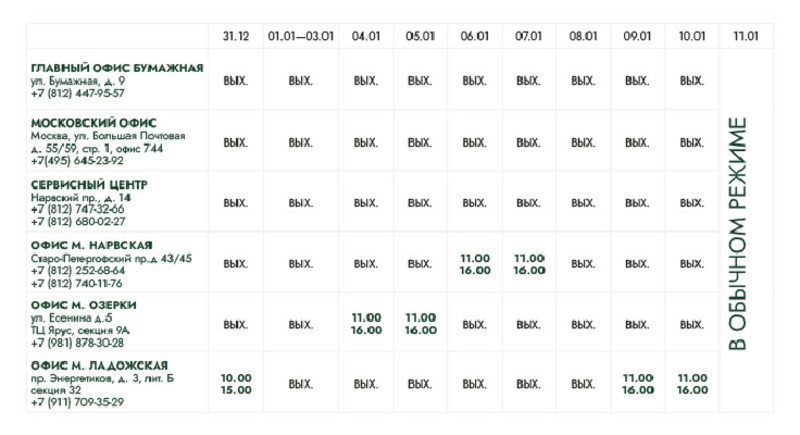Click the 31.12 date column header
Screen dimensions: 800x435
(235, 36)
